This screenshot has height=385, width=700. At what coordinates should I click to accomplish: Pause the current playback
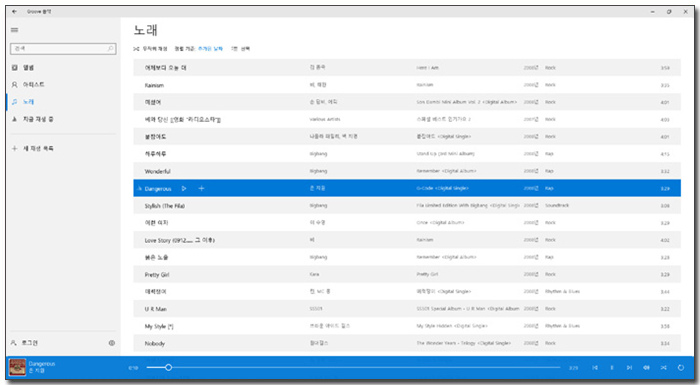click(612, 368)
